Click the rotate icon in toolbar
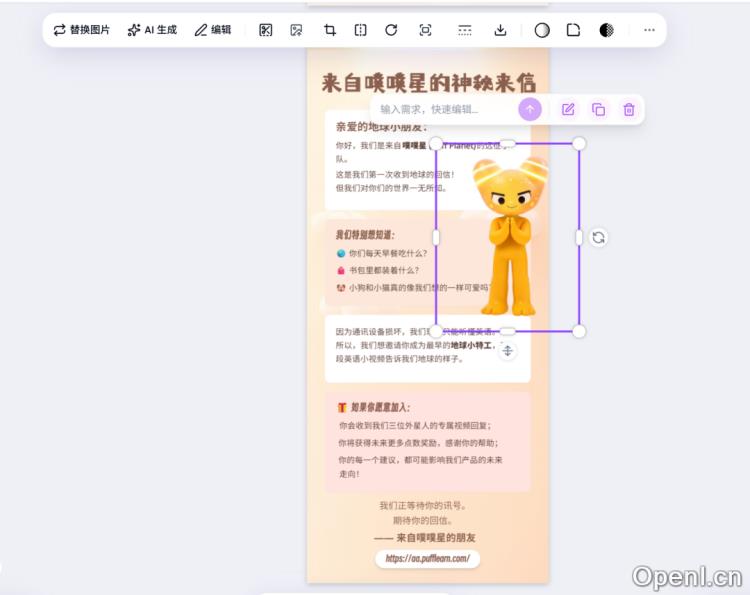The image size is (750, 595). coord(391,30)
